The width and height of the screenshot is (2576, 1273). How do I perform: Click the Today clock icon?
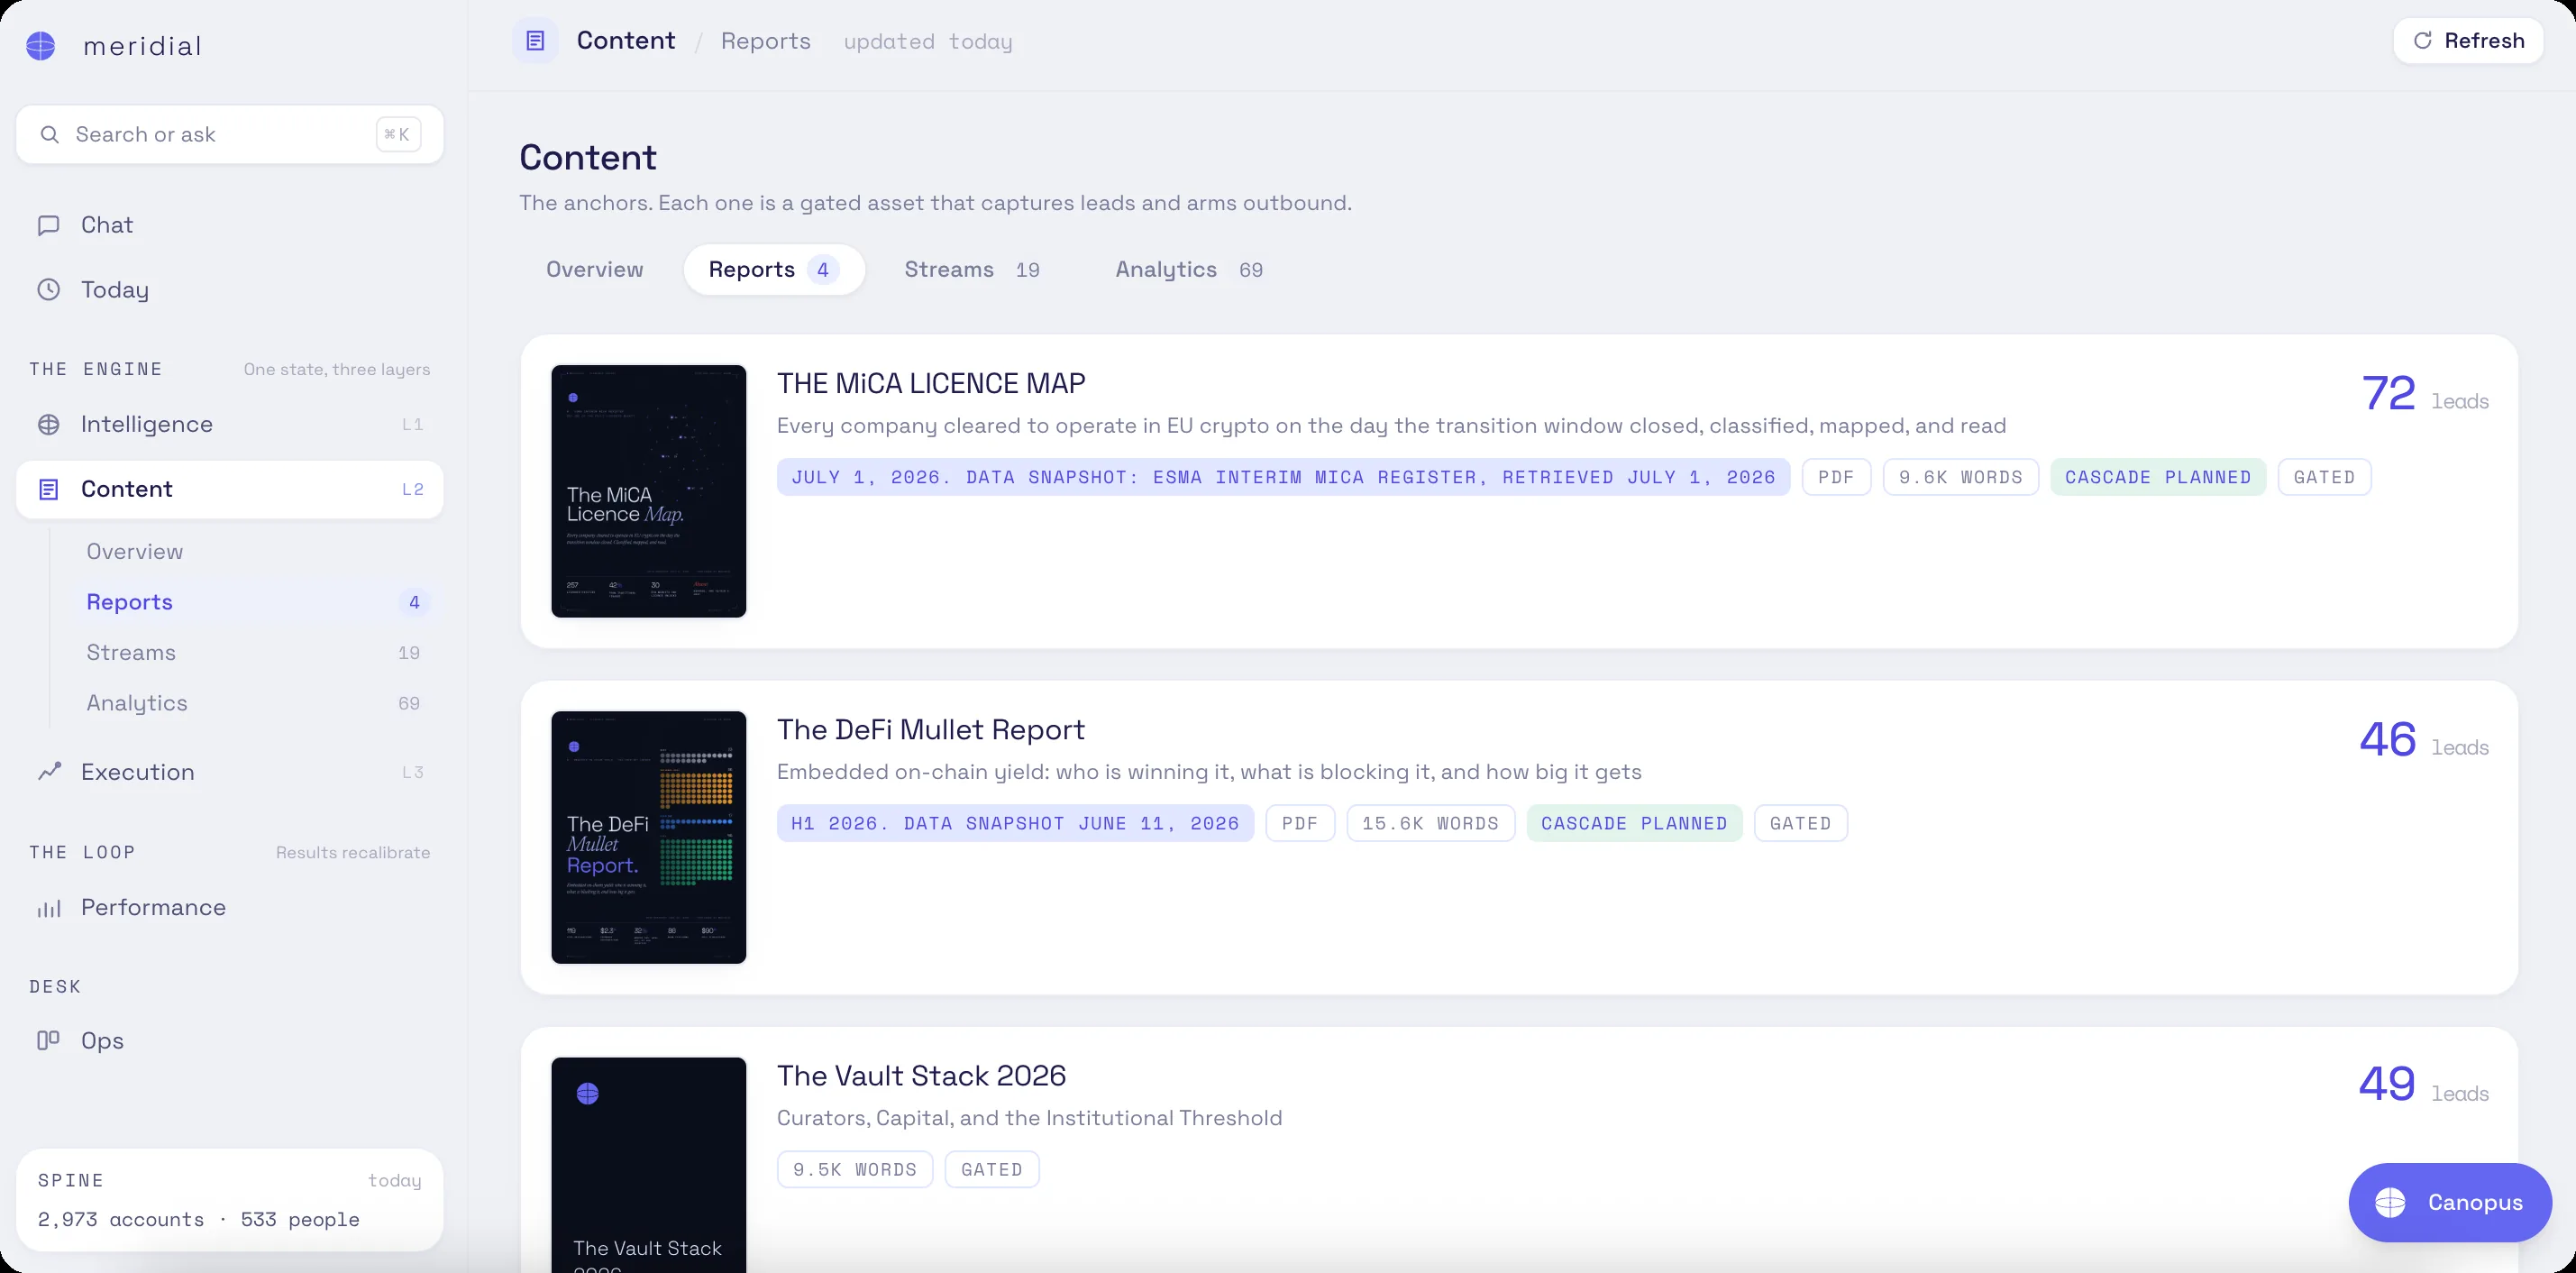click(48, 290)
